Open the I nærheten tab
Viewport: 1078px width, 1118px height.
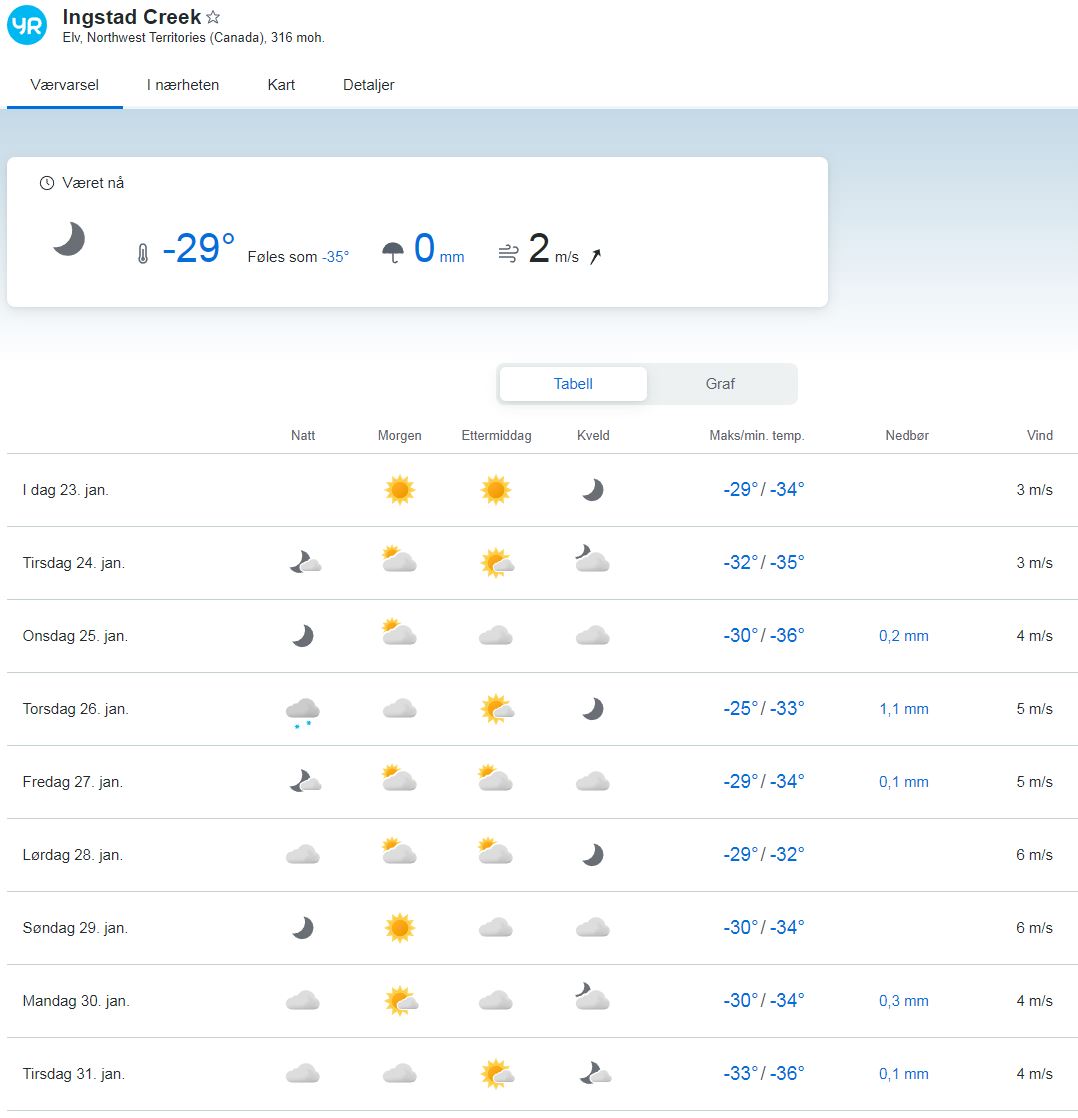coord(183,85)
